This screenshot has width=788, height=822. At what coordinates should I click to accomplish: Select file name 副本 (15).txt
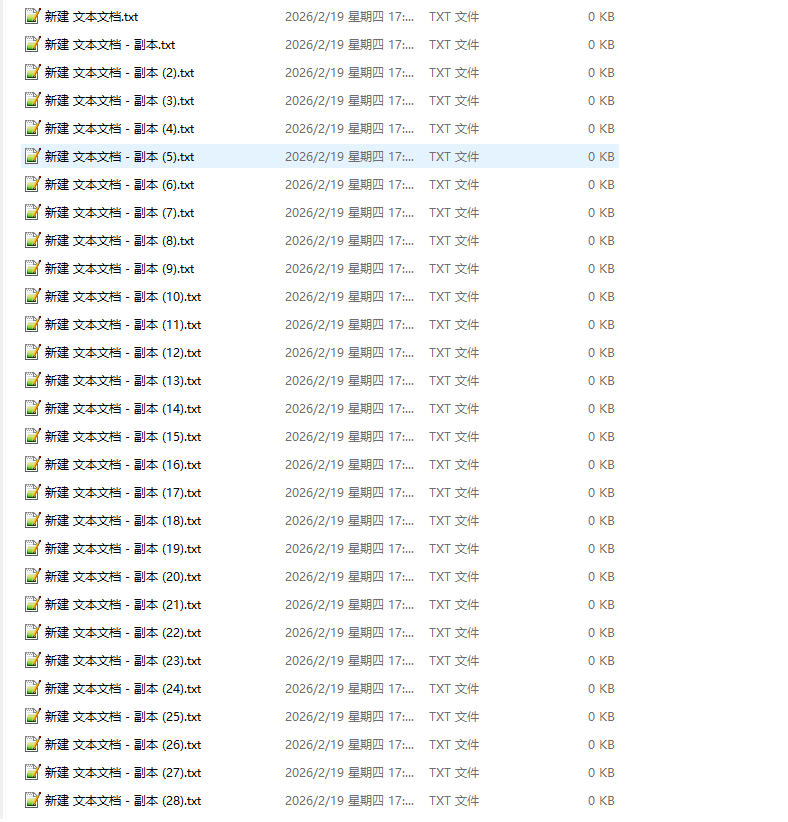pyautogui.click(x=123, y=437)
